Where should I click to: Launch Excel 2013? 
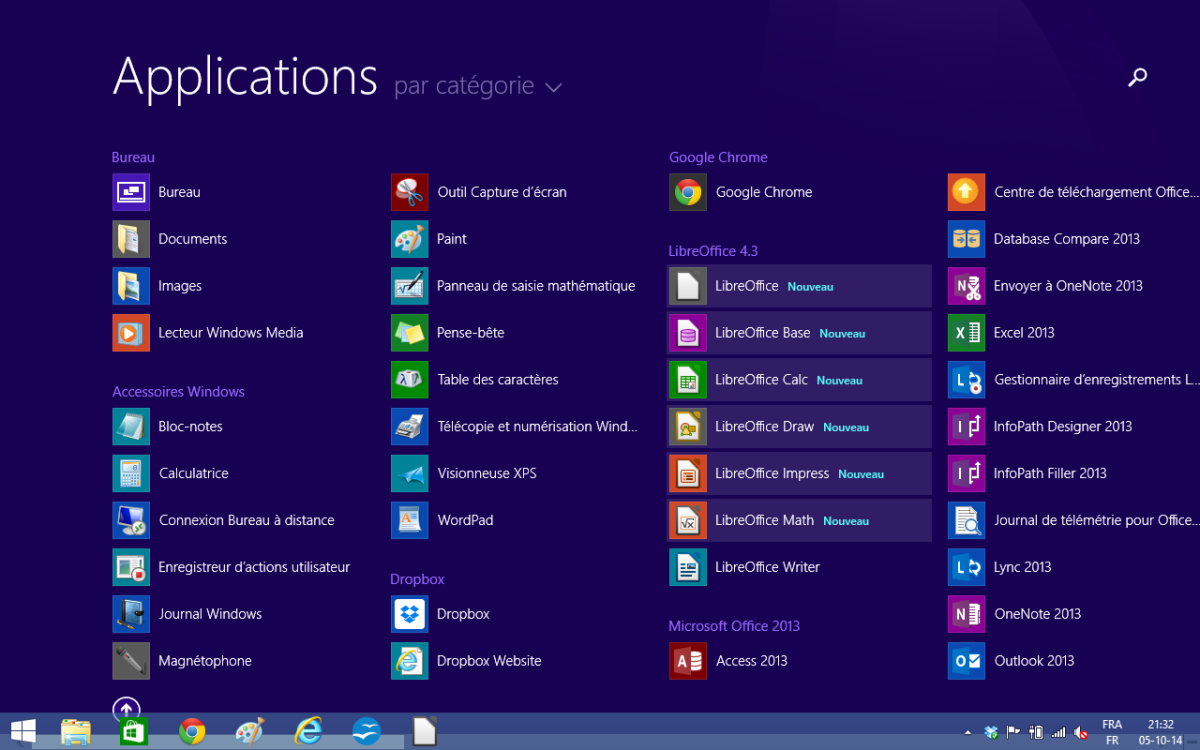(x=1001, y=333)
